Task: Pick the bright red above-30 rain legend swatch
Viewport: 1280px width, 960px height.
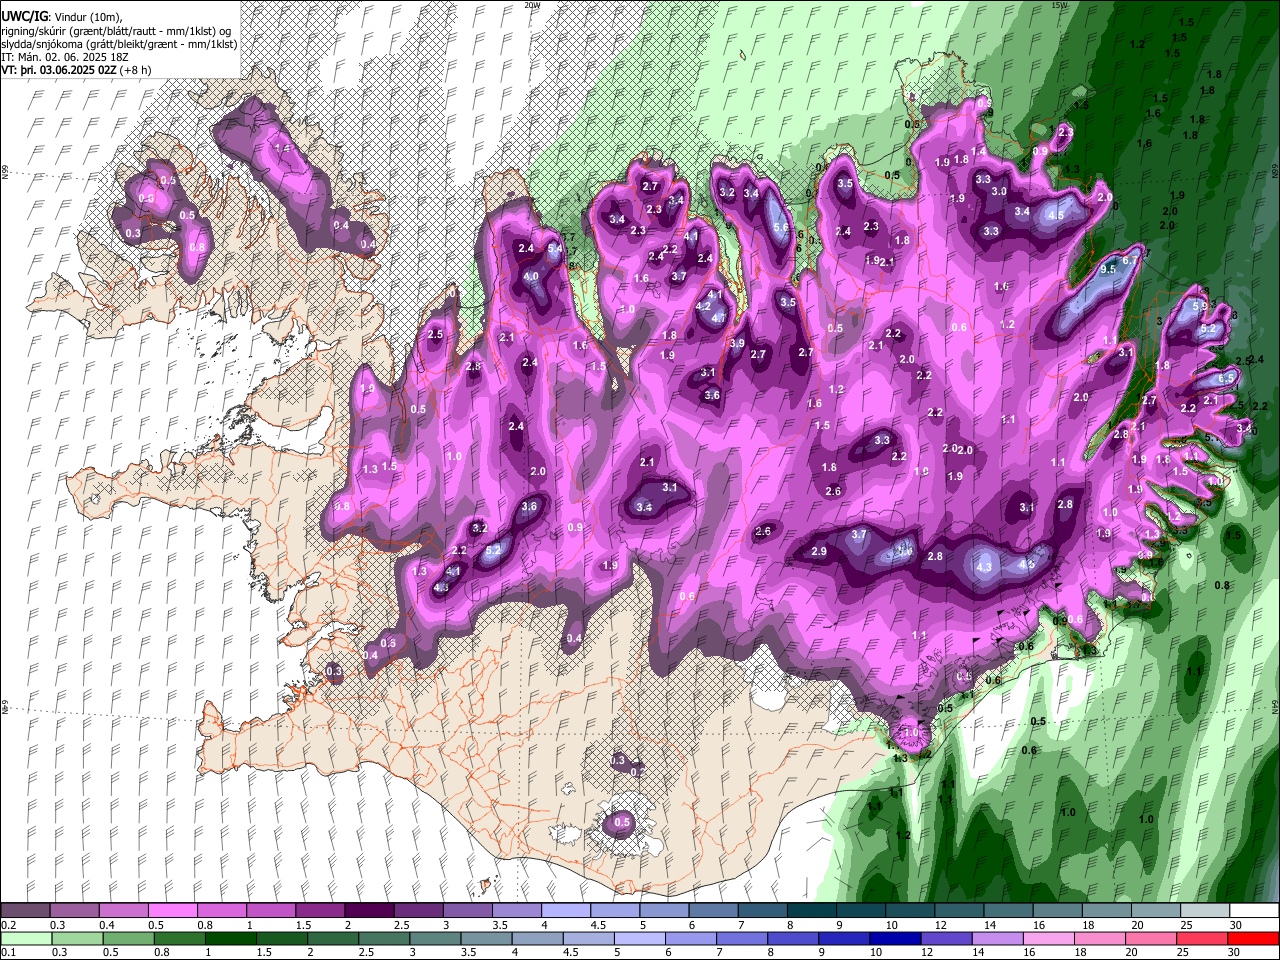Action: point(1252,938)
